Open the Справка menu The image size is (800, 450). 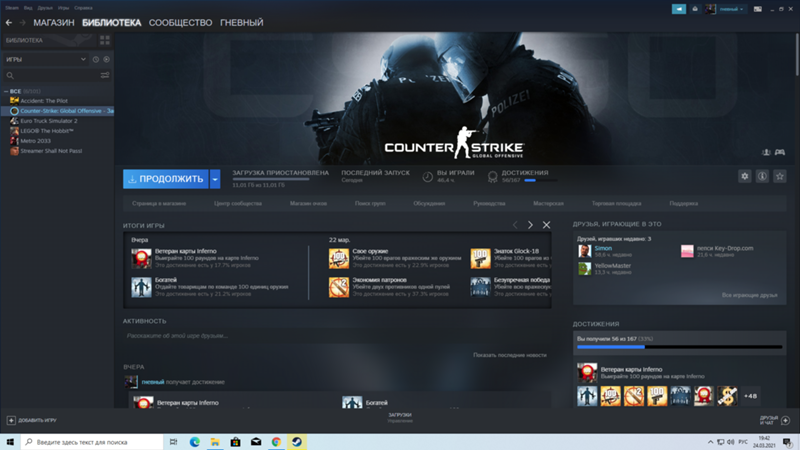coord(83,8)
